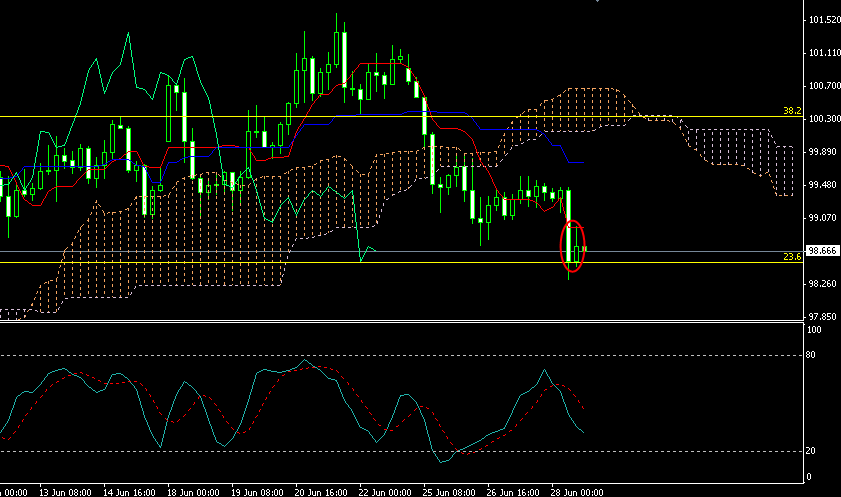Select the 20 Jun 16:00 time label

click(x=320, y=492)
